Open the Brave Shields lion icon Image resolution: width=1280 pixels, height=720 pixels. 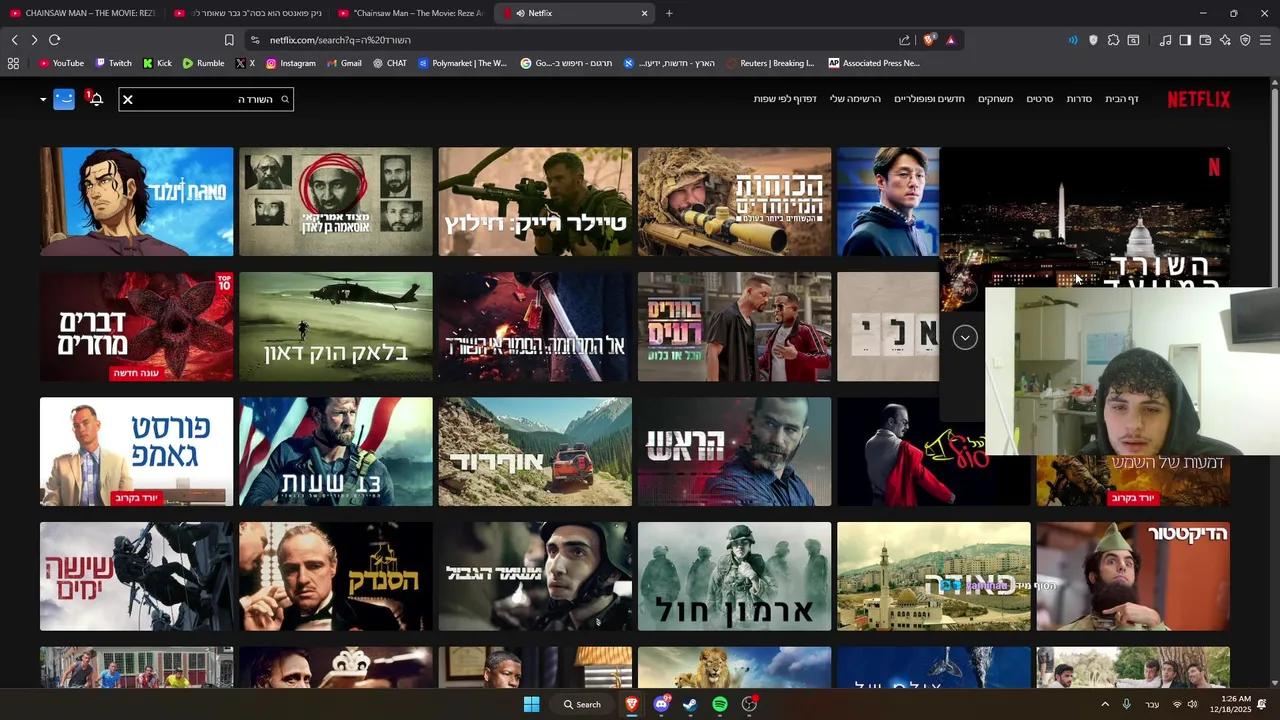point(929,40)
